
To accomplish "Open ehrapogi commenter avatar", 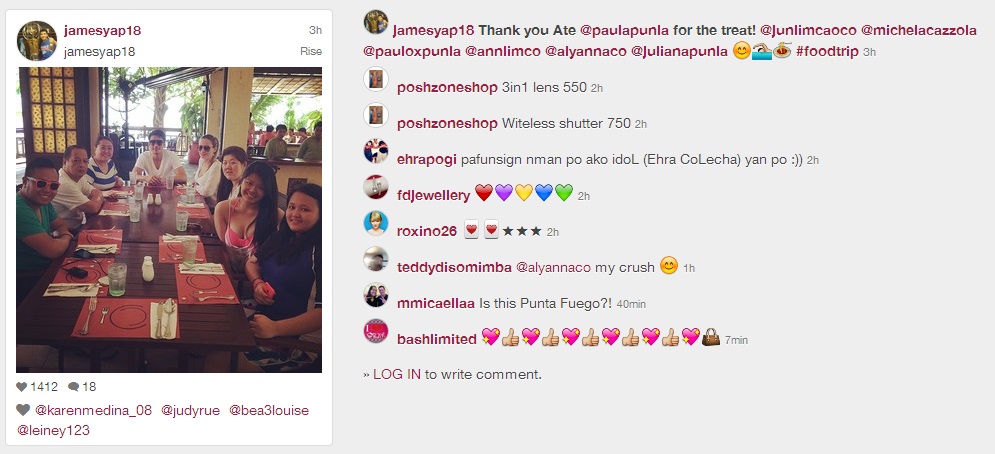I will [376, 151].
